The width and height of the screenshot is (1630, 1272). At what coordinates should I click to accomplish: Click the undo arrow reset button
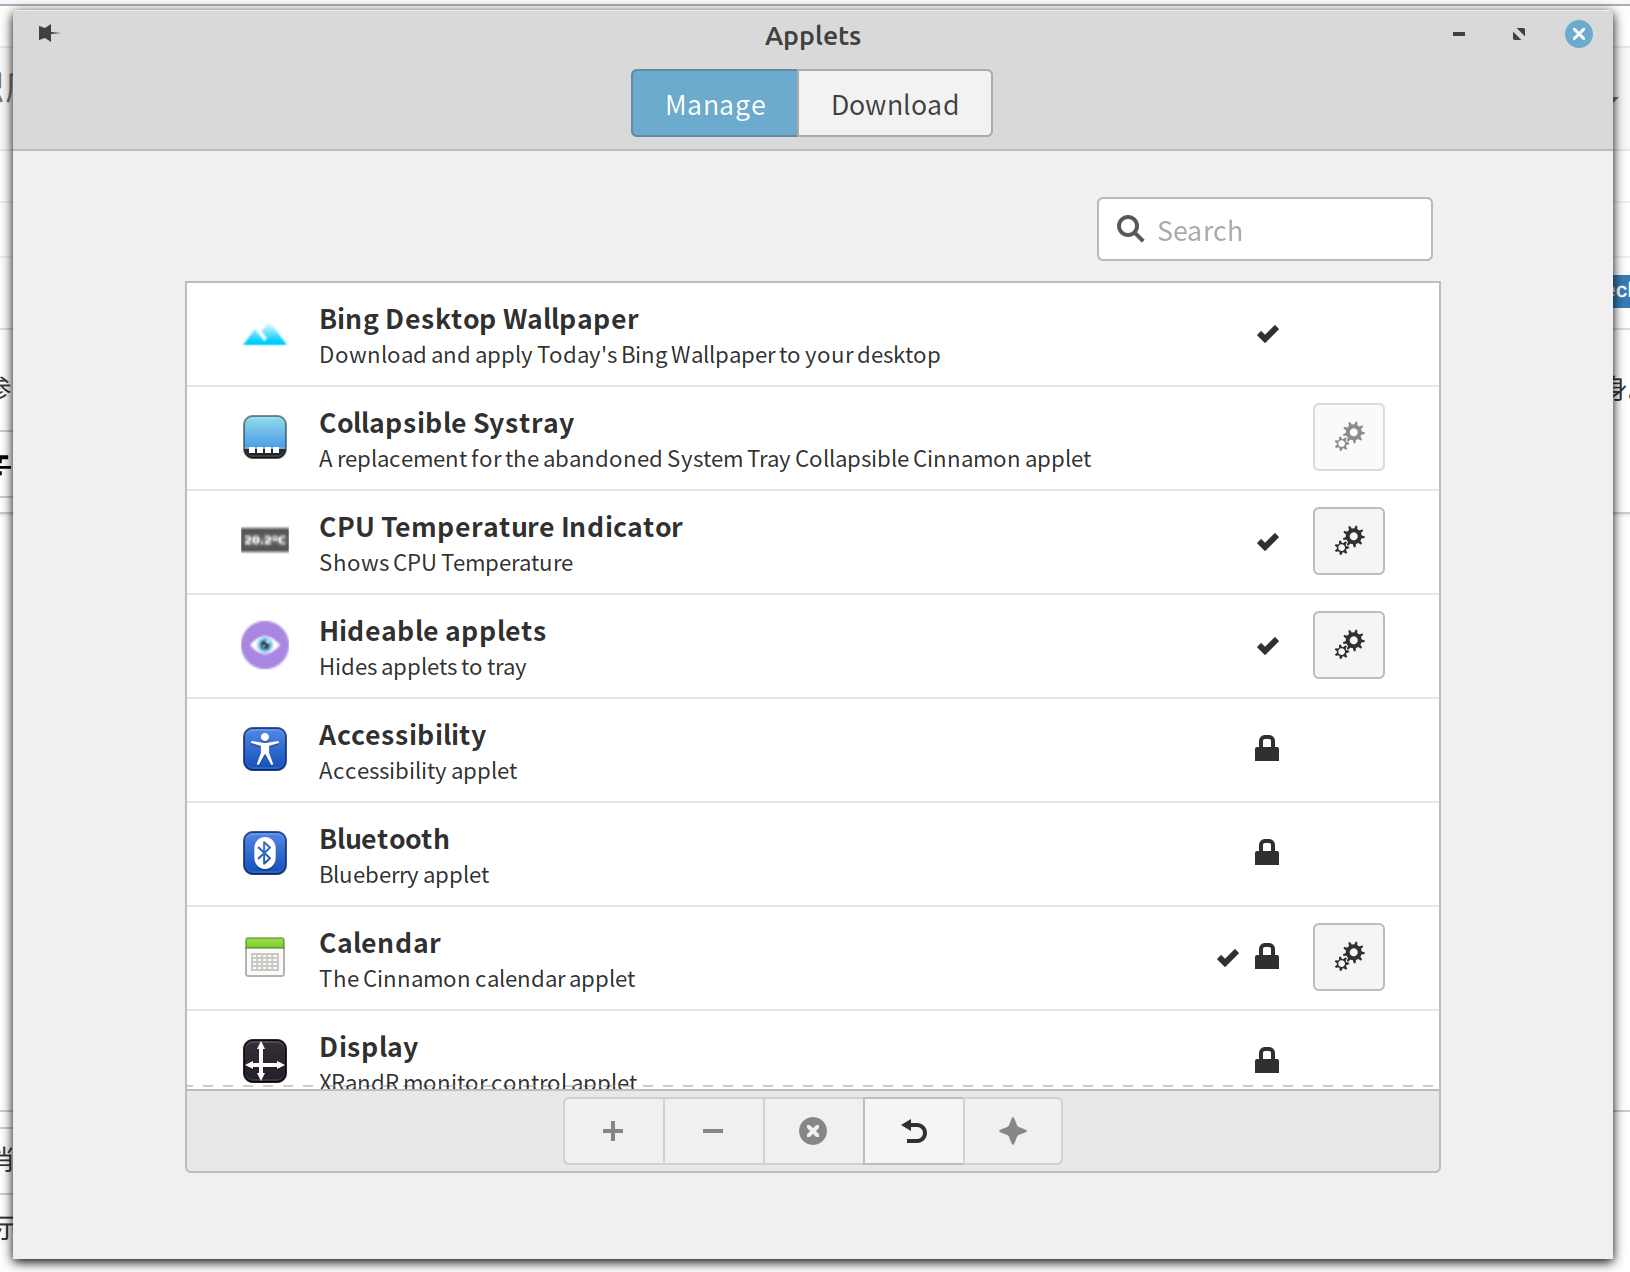(x=913, y=1131)
